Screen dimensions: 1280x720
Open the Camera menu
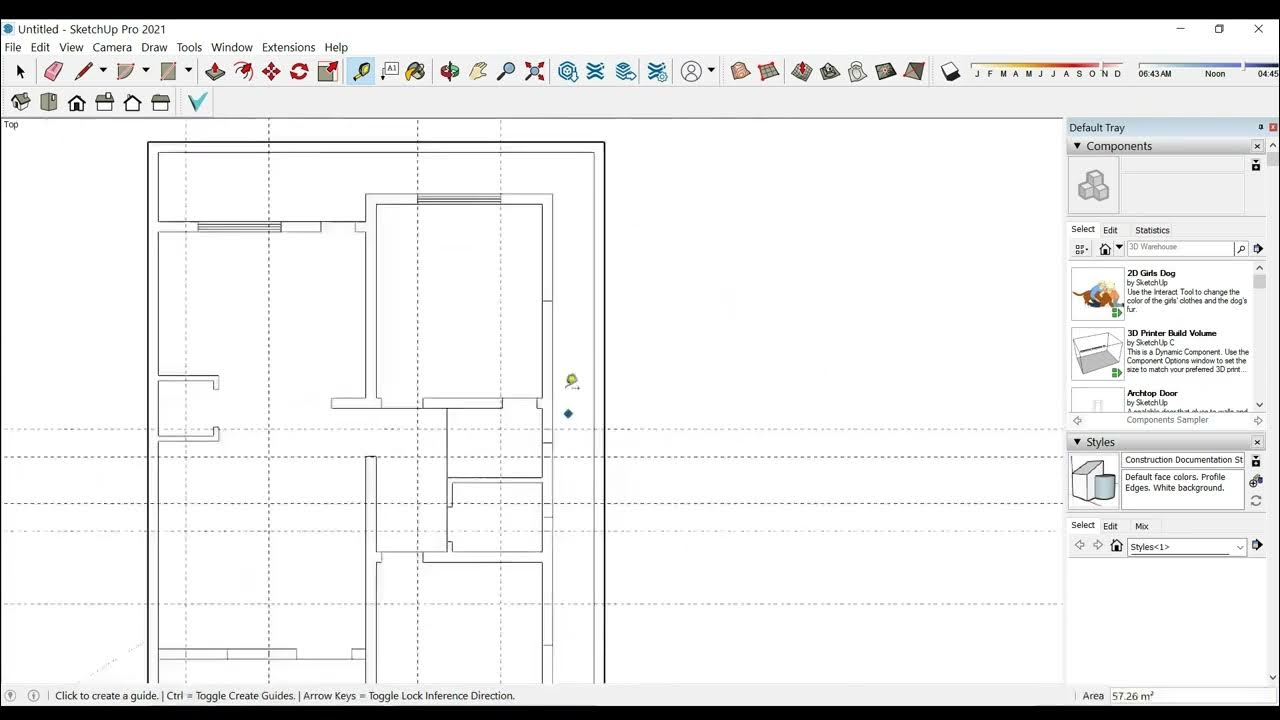pyautogui.click(x=112, y=47)
